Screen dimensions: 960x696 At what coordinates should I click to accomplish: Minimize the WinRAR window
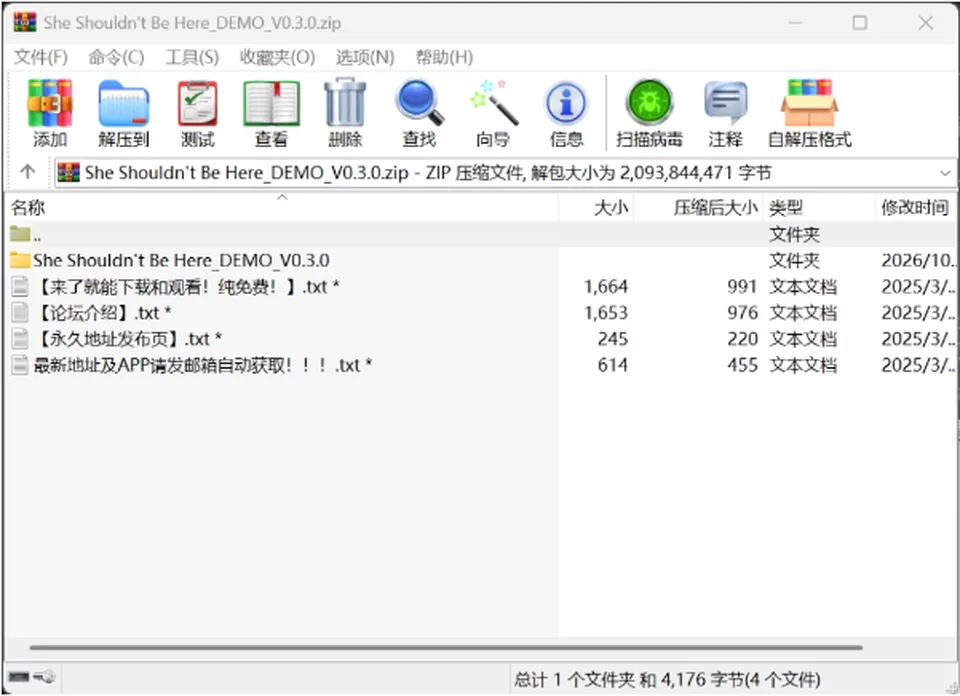(x=795, y=23)
